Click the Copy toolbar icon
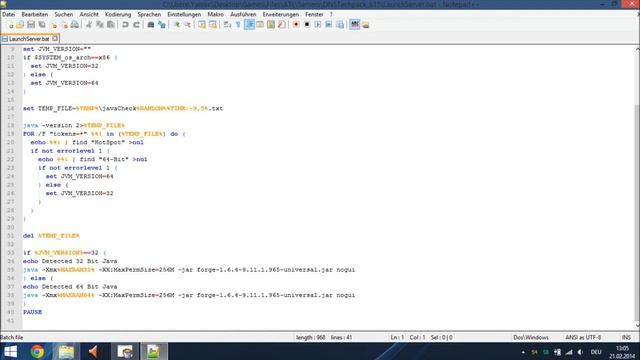 (100, 25)
